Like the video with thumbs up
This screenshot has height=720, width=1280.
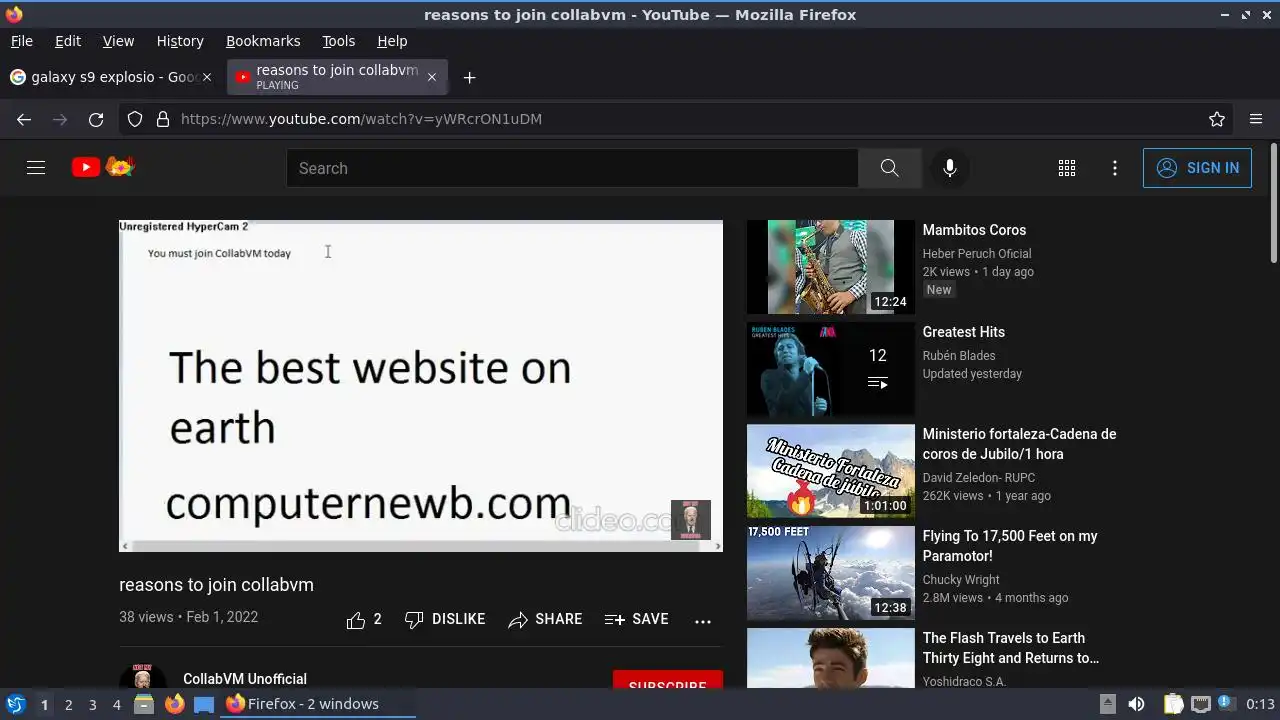click(364, 620)
